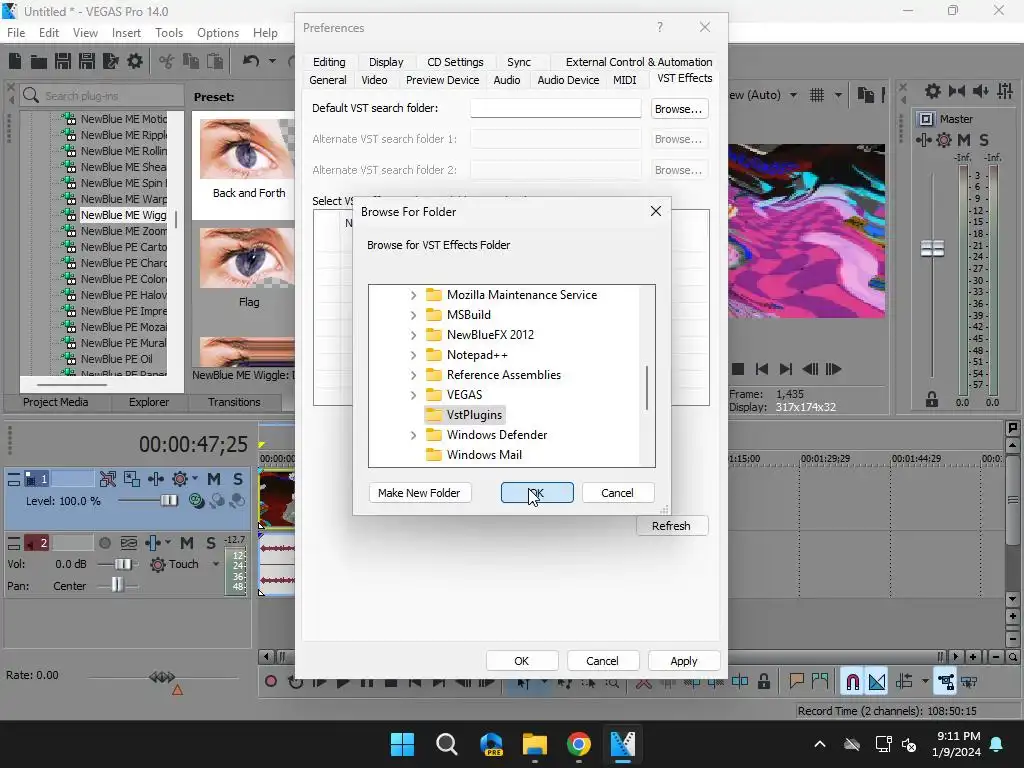Click Apply in Preferences dialog
The height and width of the screenshot is (768, 1024).
tap(684, 661)
